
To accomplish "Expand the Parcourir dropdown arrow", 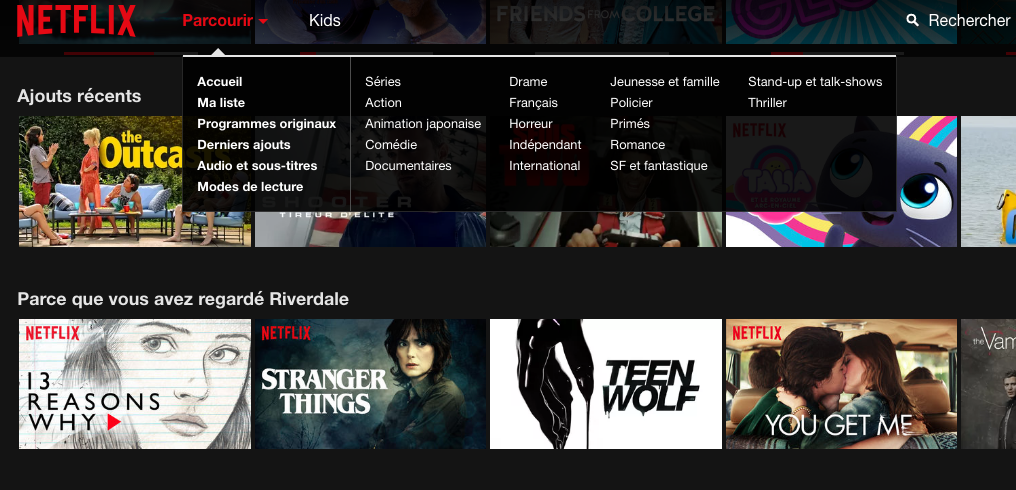I will [262, 21].
